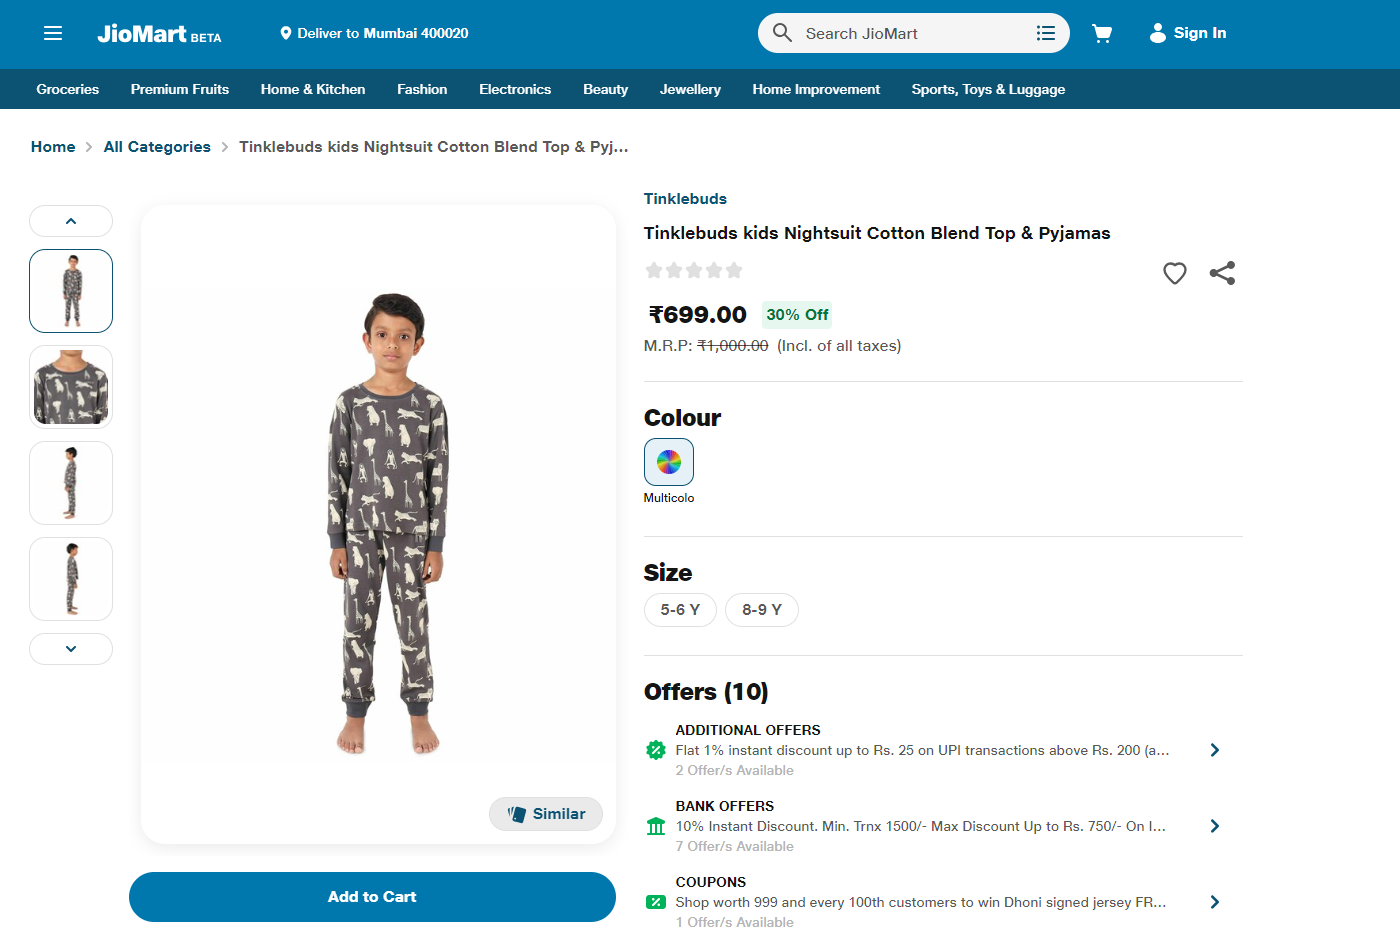The height and width of the screenshot is (939, 1400).
Task: Open the Fashion category menu
Action: click(422, 89)
